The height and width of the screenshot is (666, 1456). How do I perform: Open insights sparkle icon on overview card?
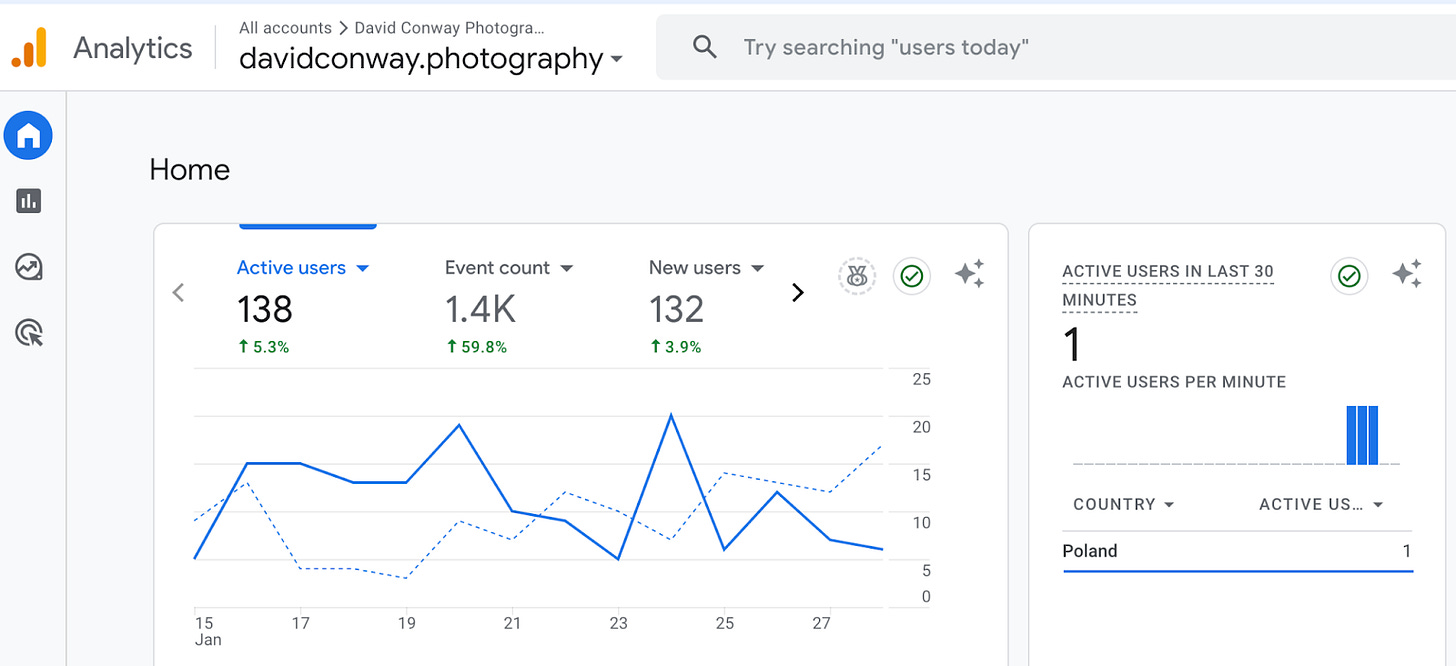[969, 274]
